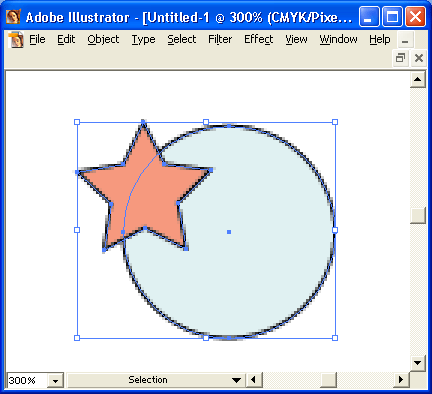Click the horizontal scrollbar right arrow
The height and width of the screenshot is (394, 432).
tap(401, 380)
